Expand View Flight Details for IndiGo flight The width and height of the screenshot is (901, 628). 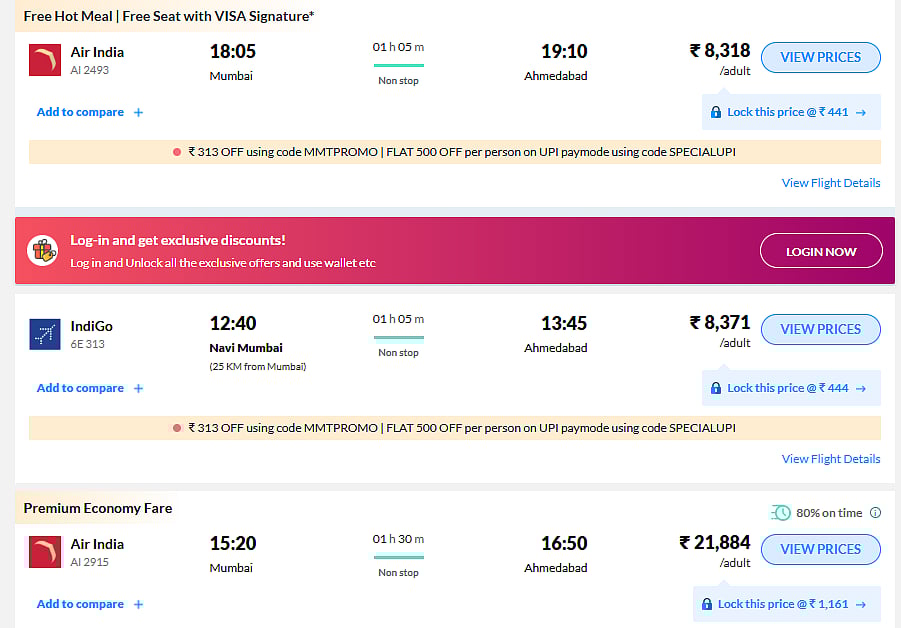[830, 459]
